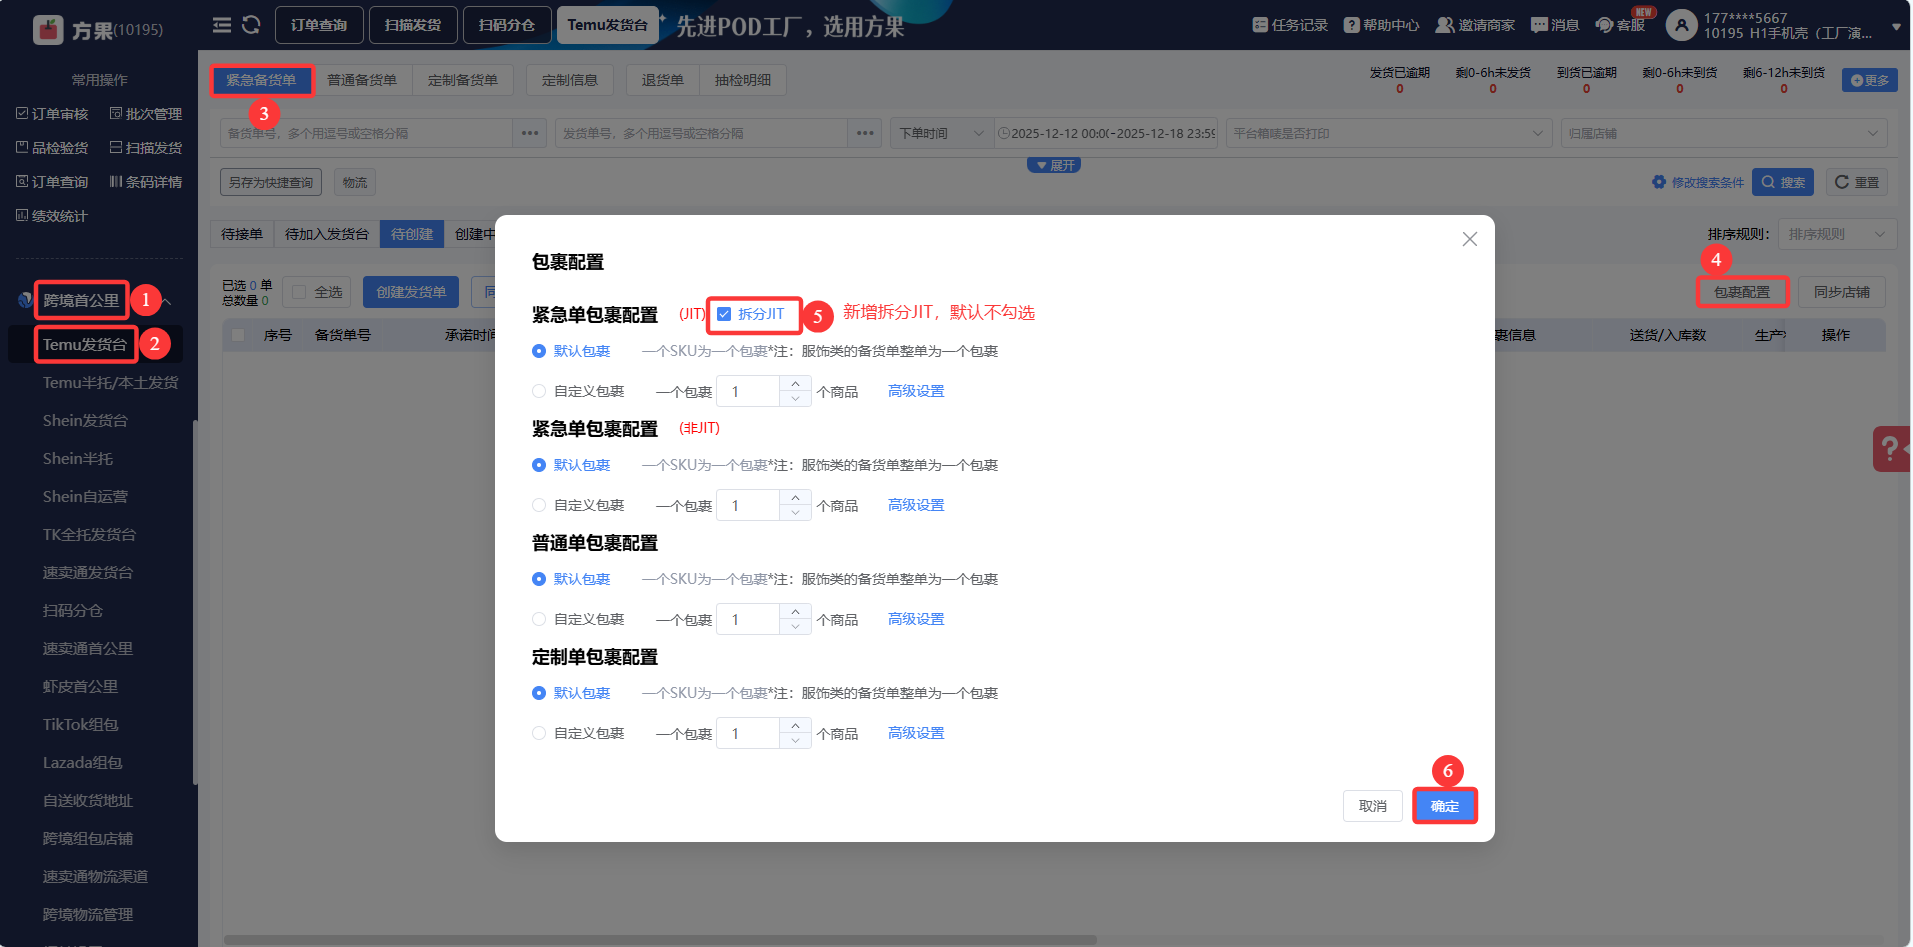The image size is (1913, 947).
Task: Click the 邀请商家 invite merchant icon
Action: click(x=1445, y=25)
